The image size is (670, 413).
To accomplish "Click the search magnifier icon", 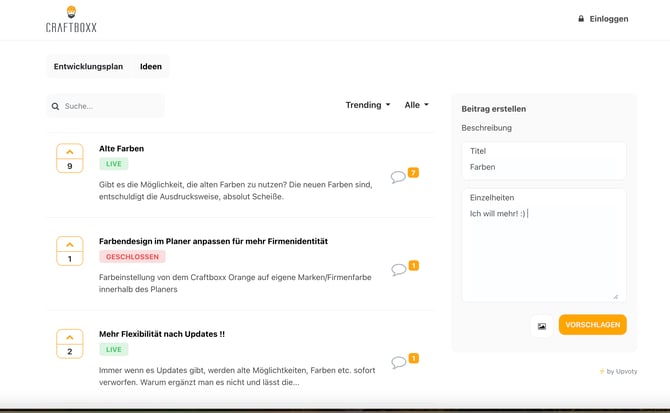I will pos(55,106).
